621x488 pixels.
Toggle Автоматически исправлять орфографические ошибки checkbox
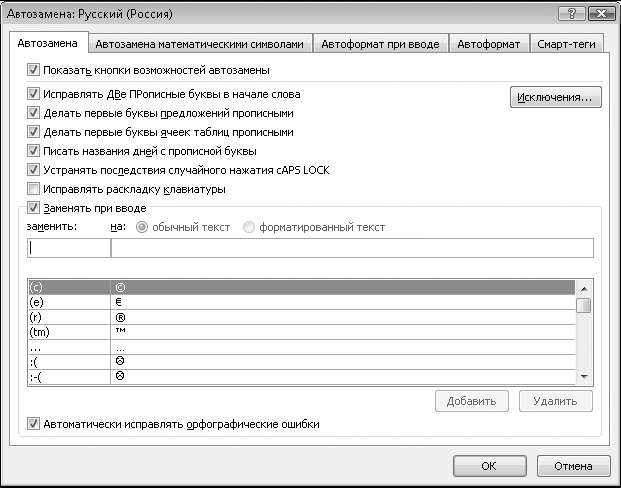(x=33, y=424)
